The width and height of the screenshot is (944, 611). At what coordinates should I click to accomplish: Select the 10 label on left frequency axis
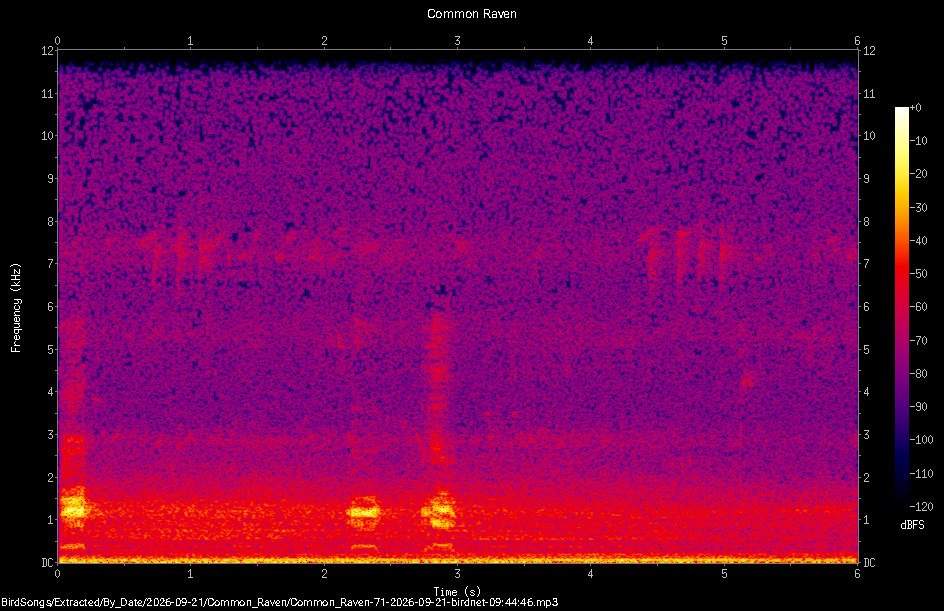pyautogui.click(x=47, y=136)
